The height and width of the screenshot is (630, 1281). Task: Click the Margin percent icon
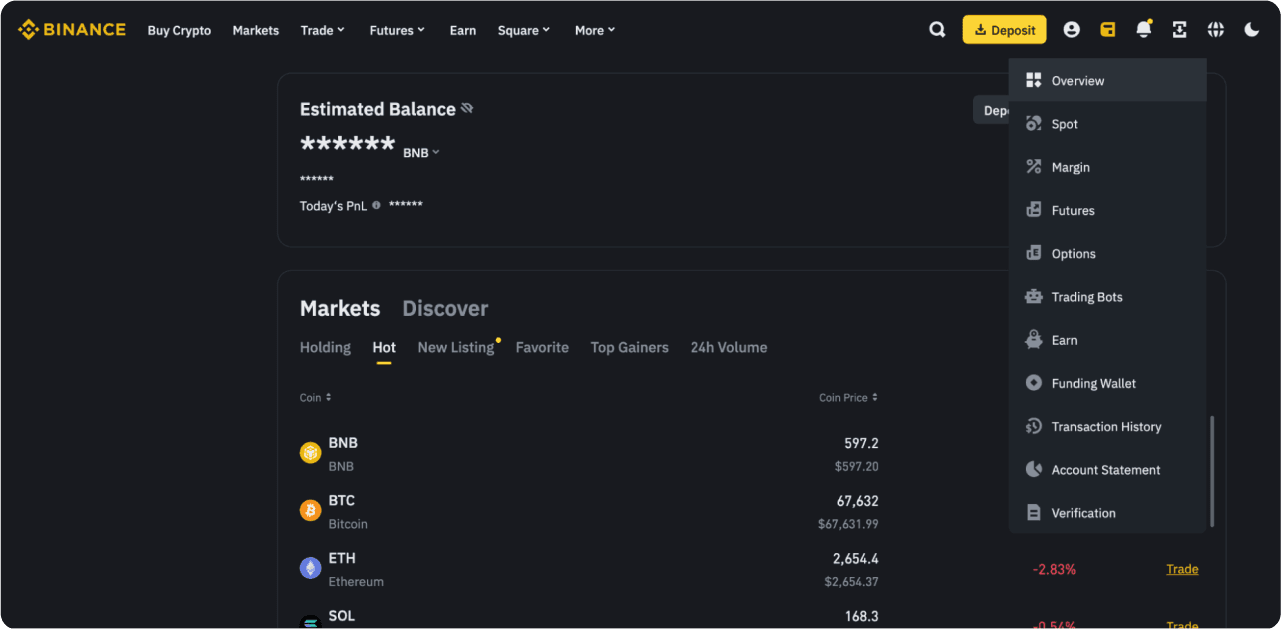point(1034,167)
